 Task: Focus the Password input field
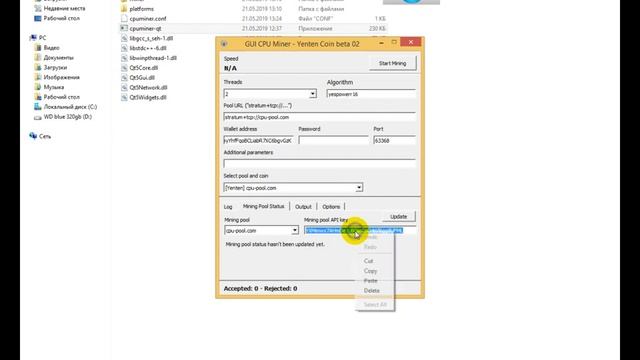(333, 140)
